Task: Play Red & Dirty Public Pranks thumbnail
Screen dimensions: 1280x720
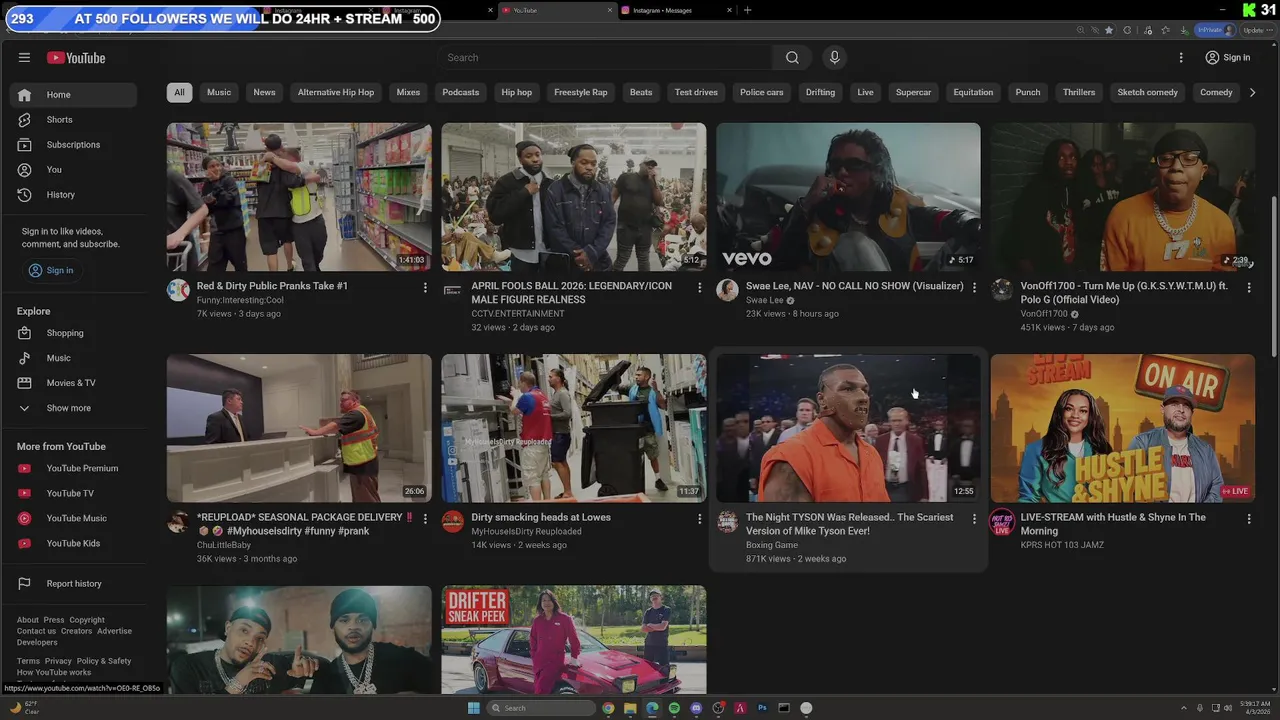Action: point(299,197)
